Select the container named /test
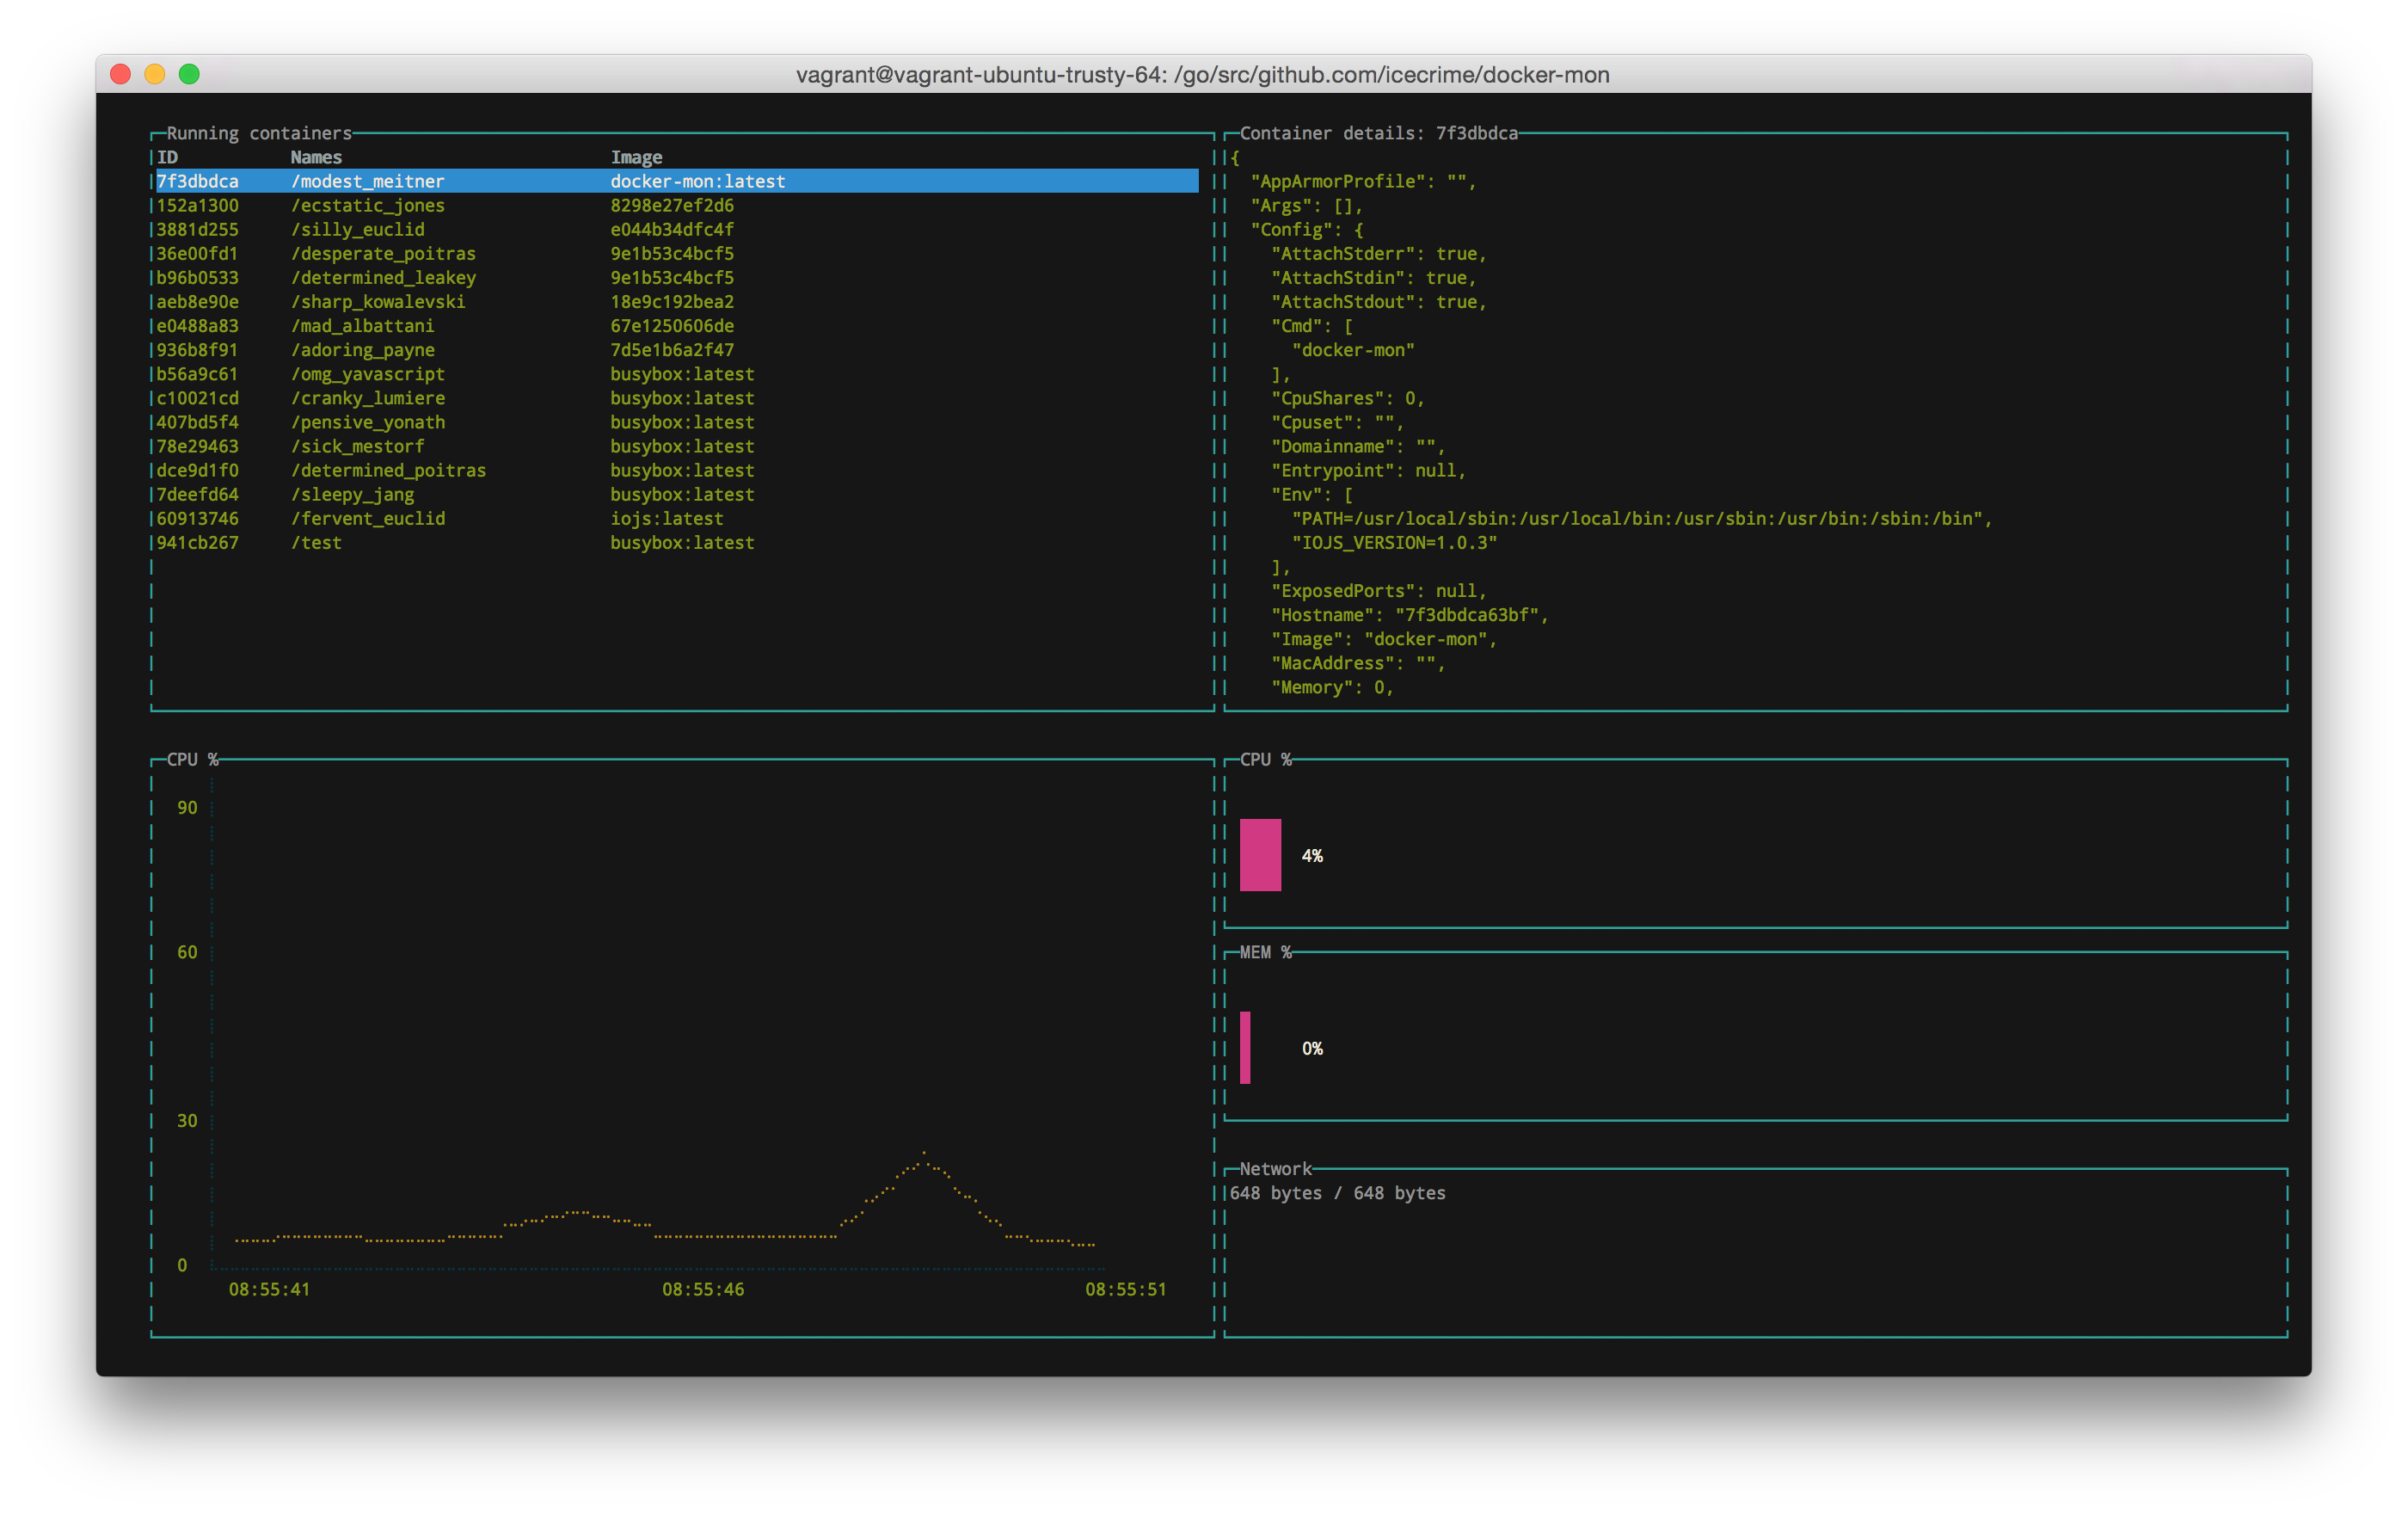2408x1514 pixels. pos(316,542)
